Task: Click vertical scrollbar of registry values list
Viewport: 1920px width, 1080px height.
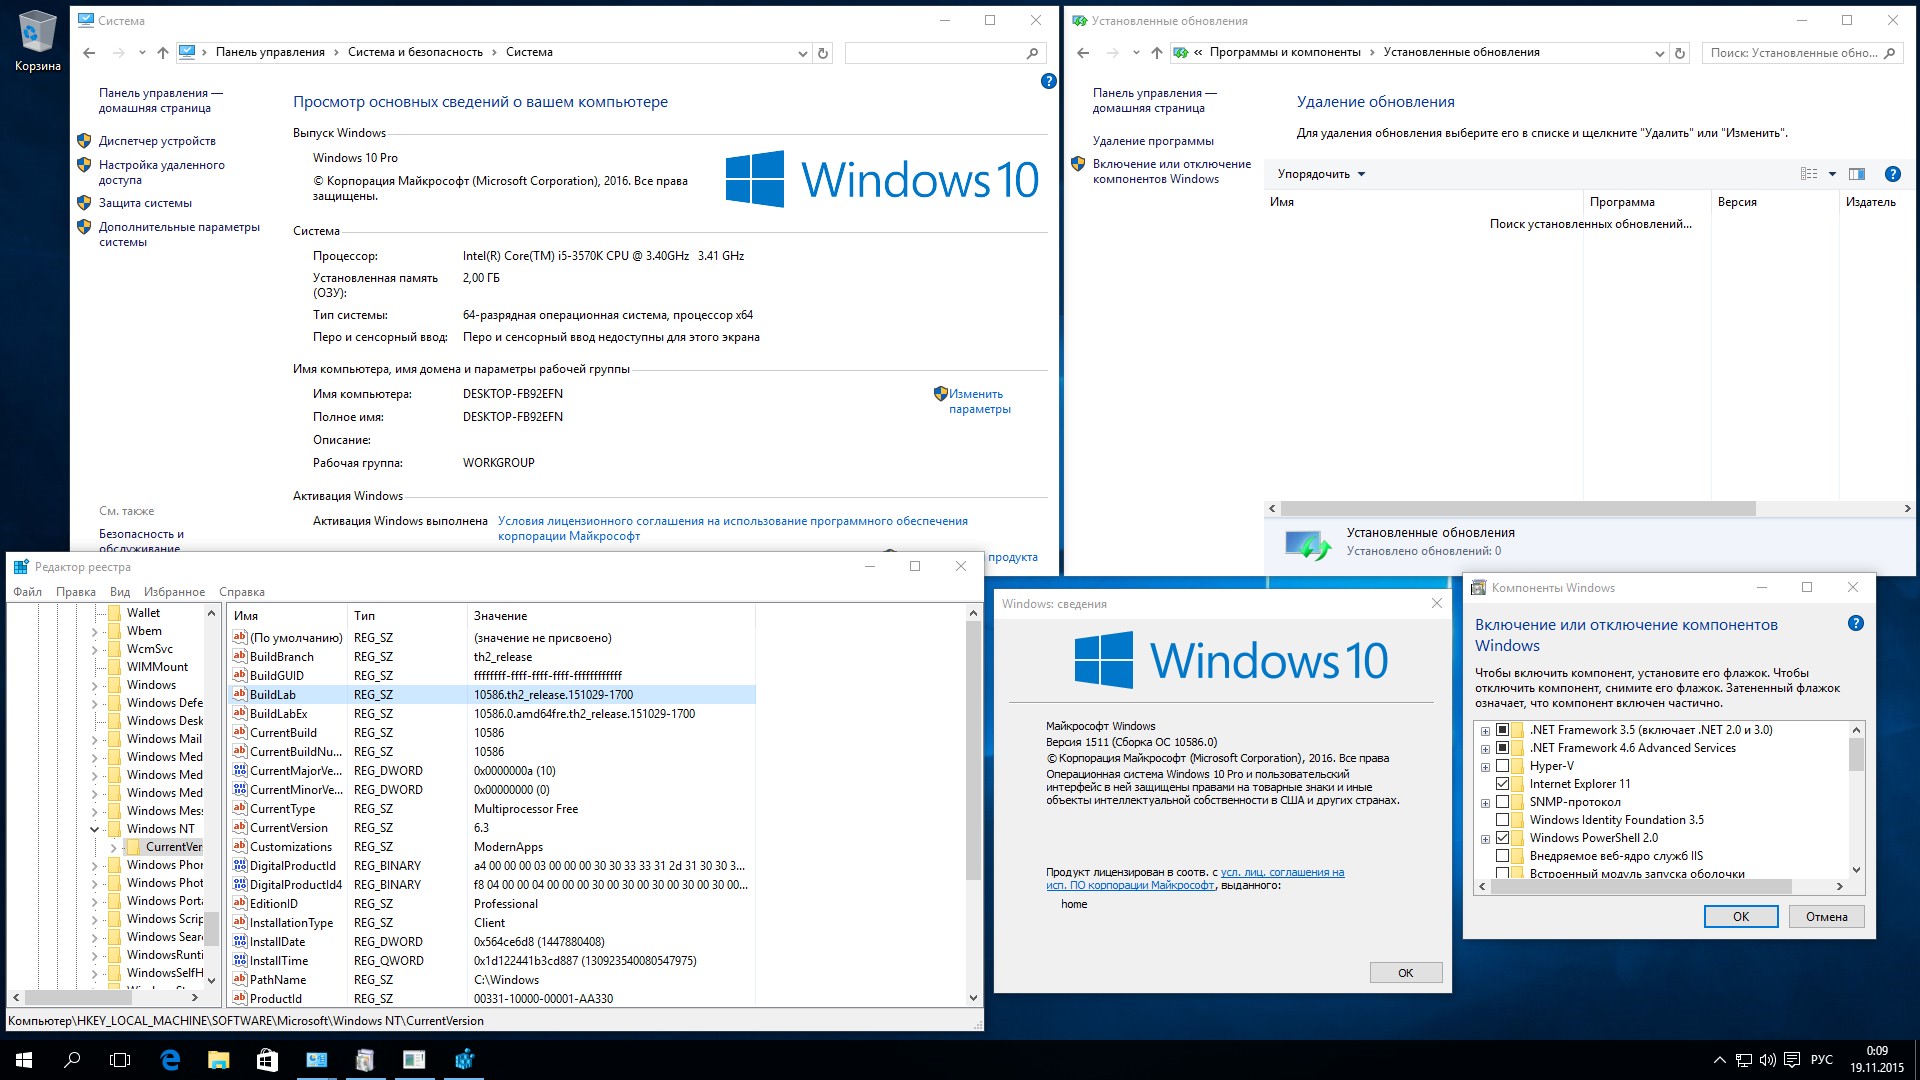Action: pyautogui.click(x=973, y=750)
